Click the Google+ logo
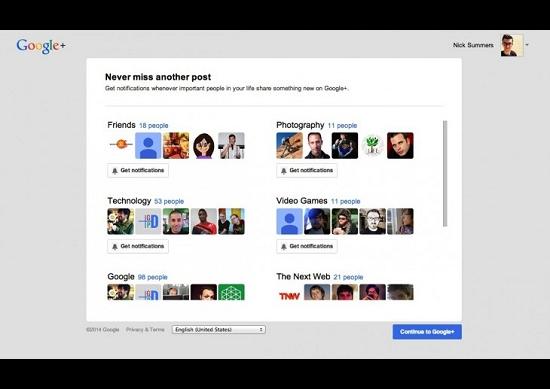Viewport: 550px width, 389px height. [41, 46]
